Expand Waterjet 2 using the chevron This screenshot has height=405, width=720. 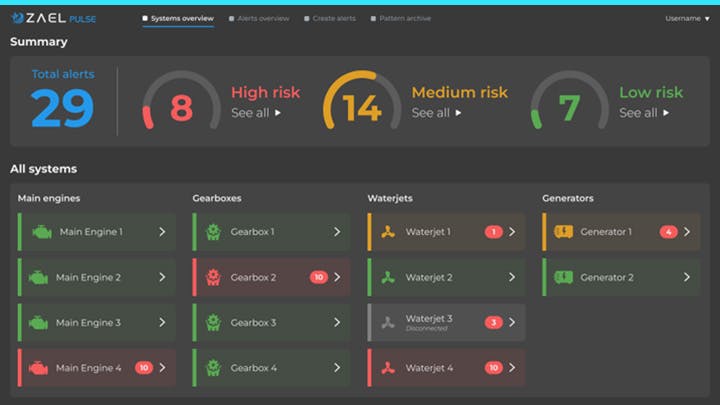click(x=511, y=277)
